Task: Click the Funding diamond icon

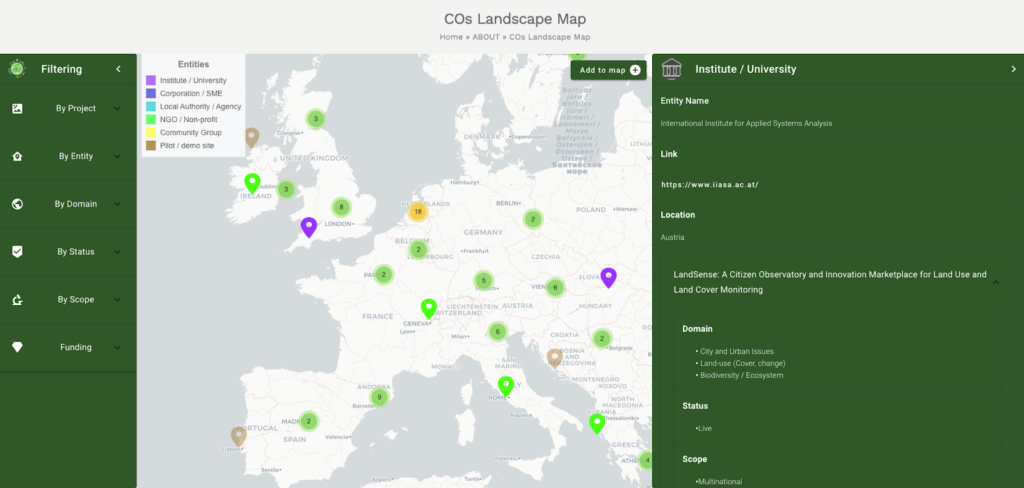Action: click(x=17, y=347)
